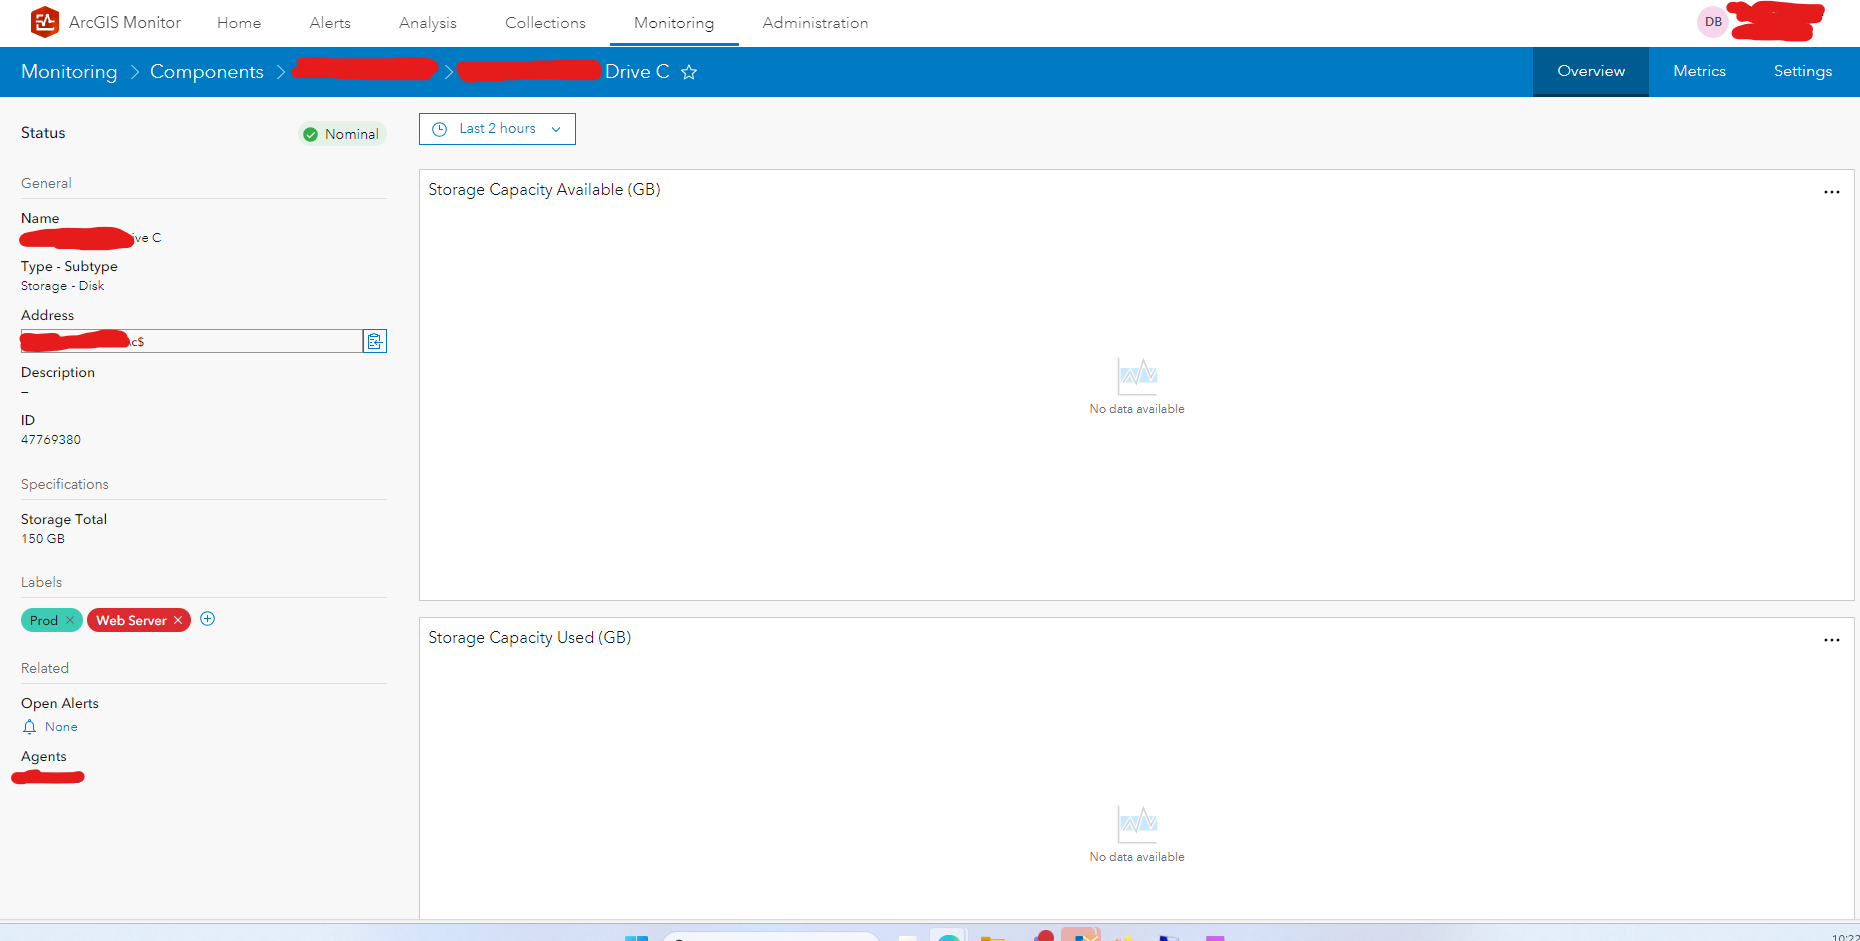1860x941 pixels.
Task: Go to the Home menu
Action: coord(239,23)
